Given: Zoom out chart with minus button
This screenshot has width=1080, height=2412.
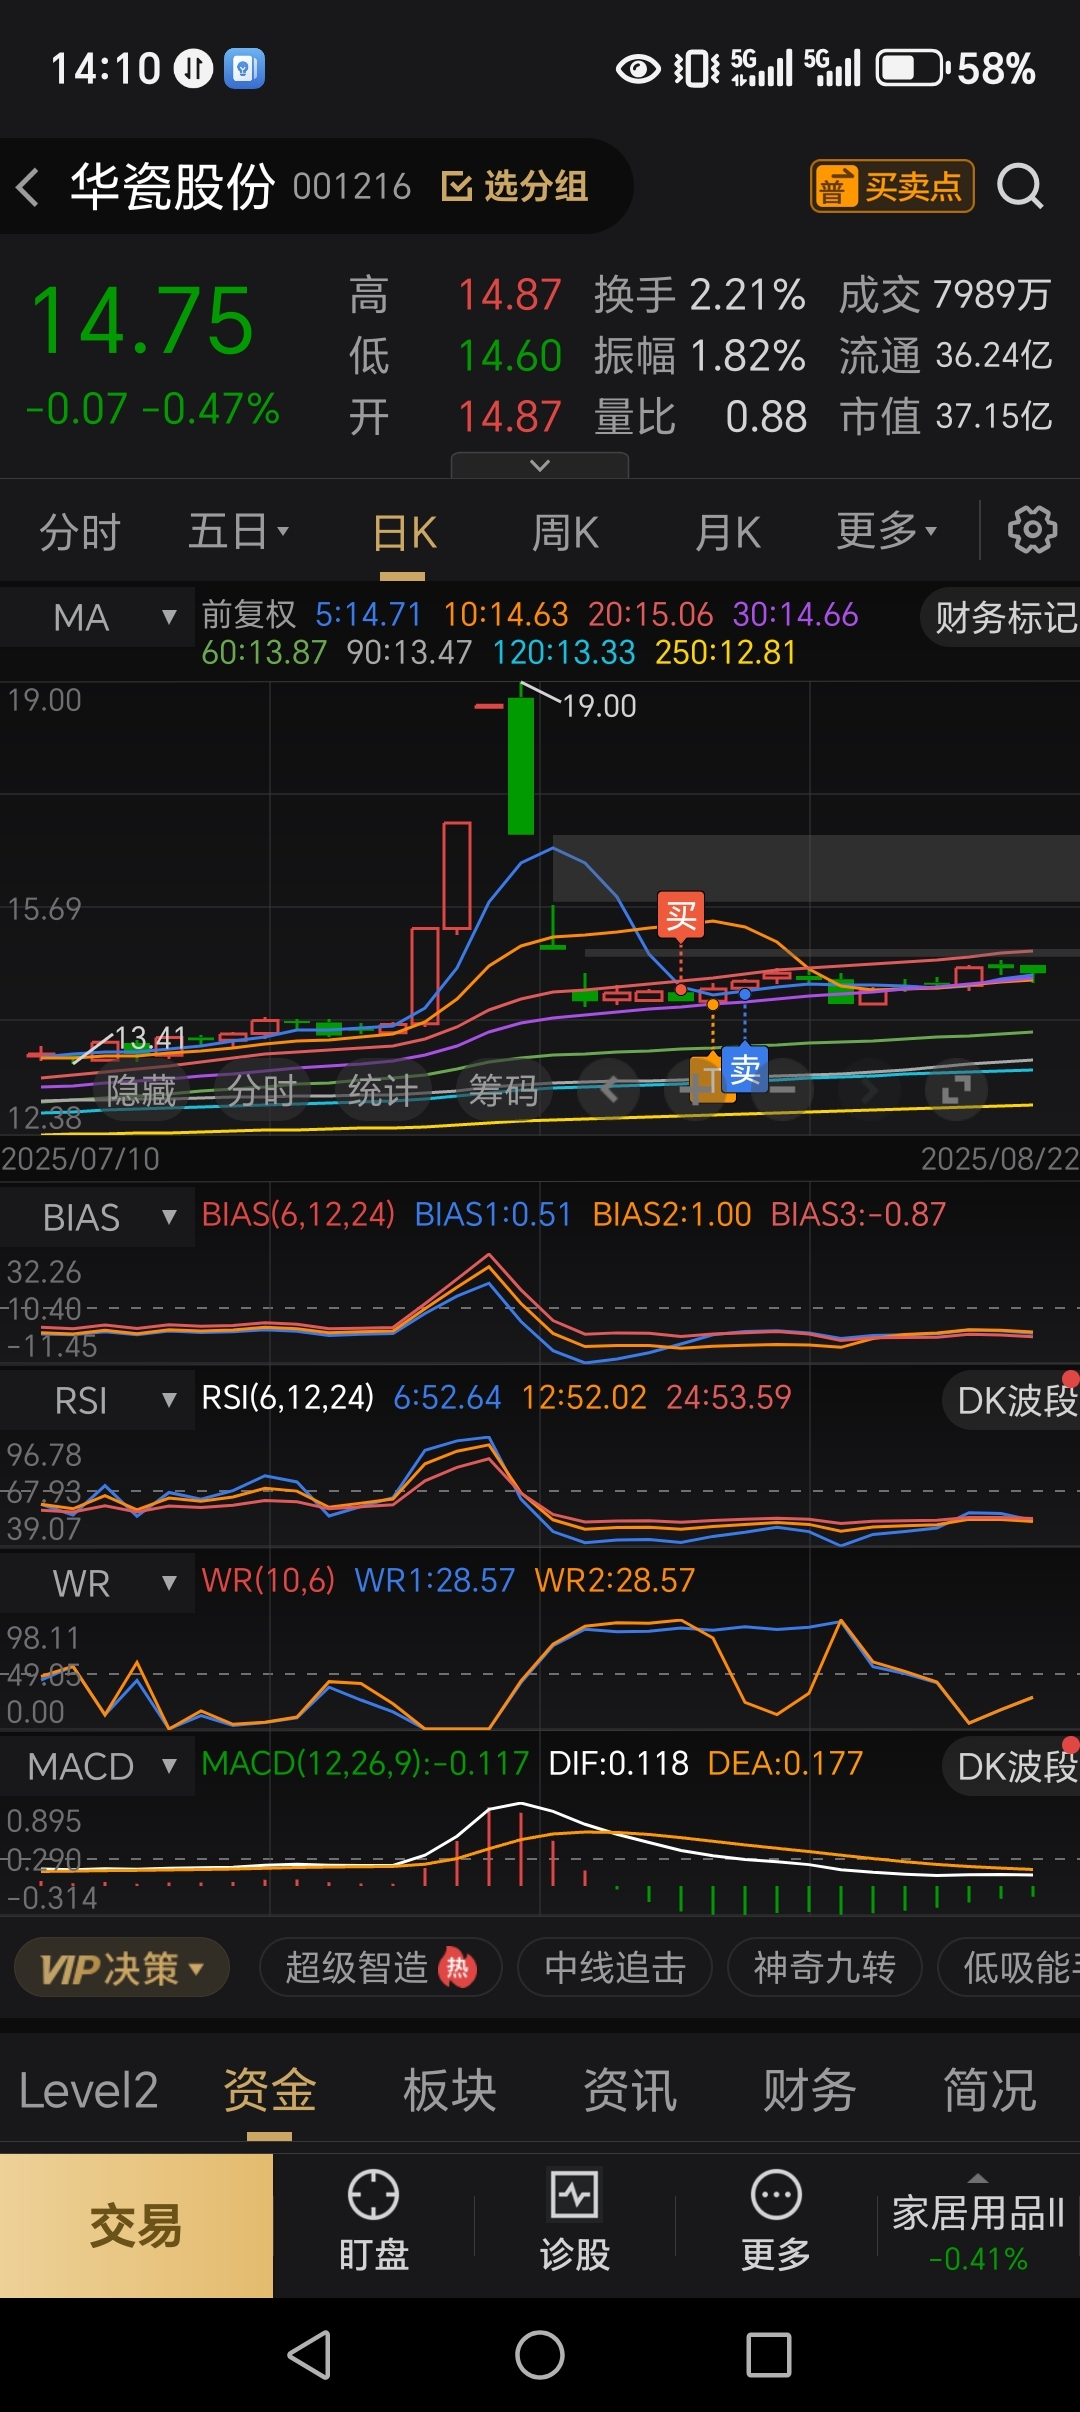Looking at the screenshot, I should pos(782,1089).
